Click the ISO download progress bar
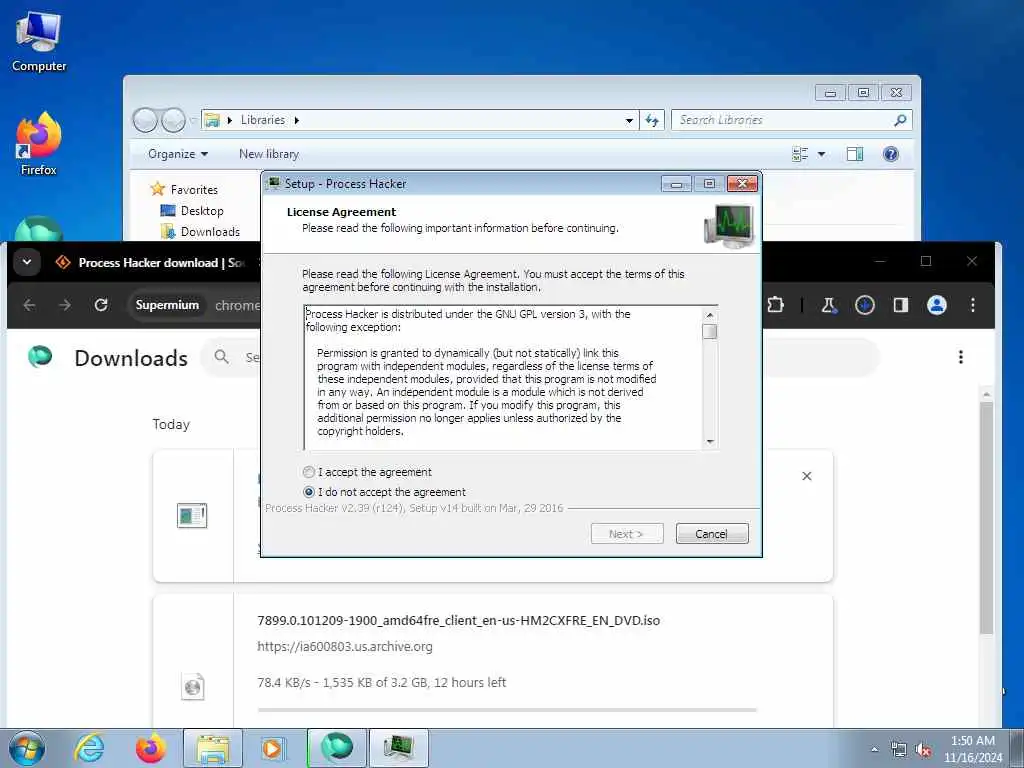Viewport: 1024px width, 768px height. pyautogui.click(x=507, y=709)
